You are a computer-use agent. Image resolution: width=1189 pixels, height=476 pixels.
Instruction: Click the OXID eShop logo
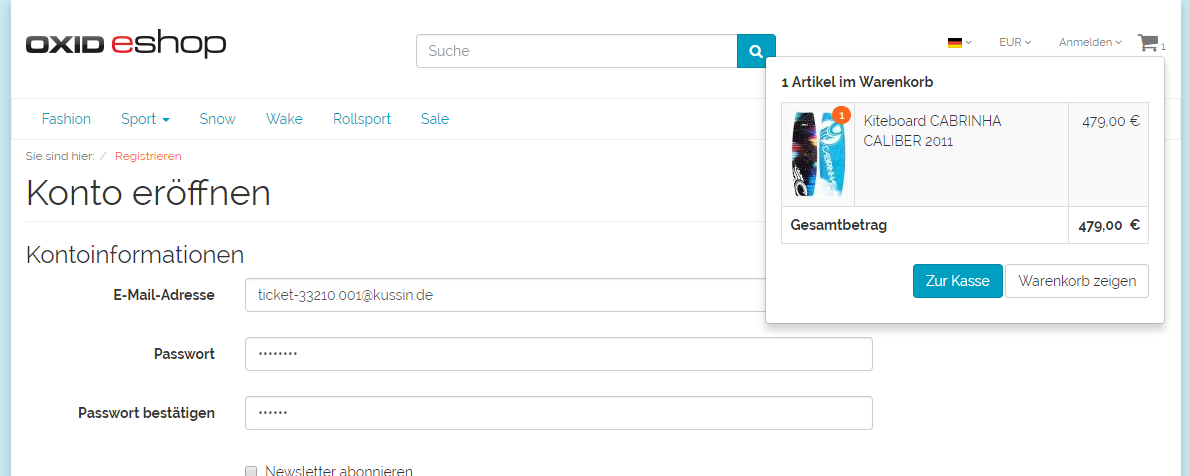tap(126, 44)
